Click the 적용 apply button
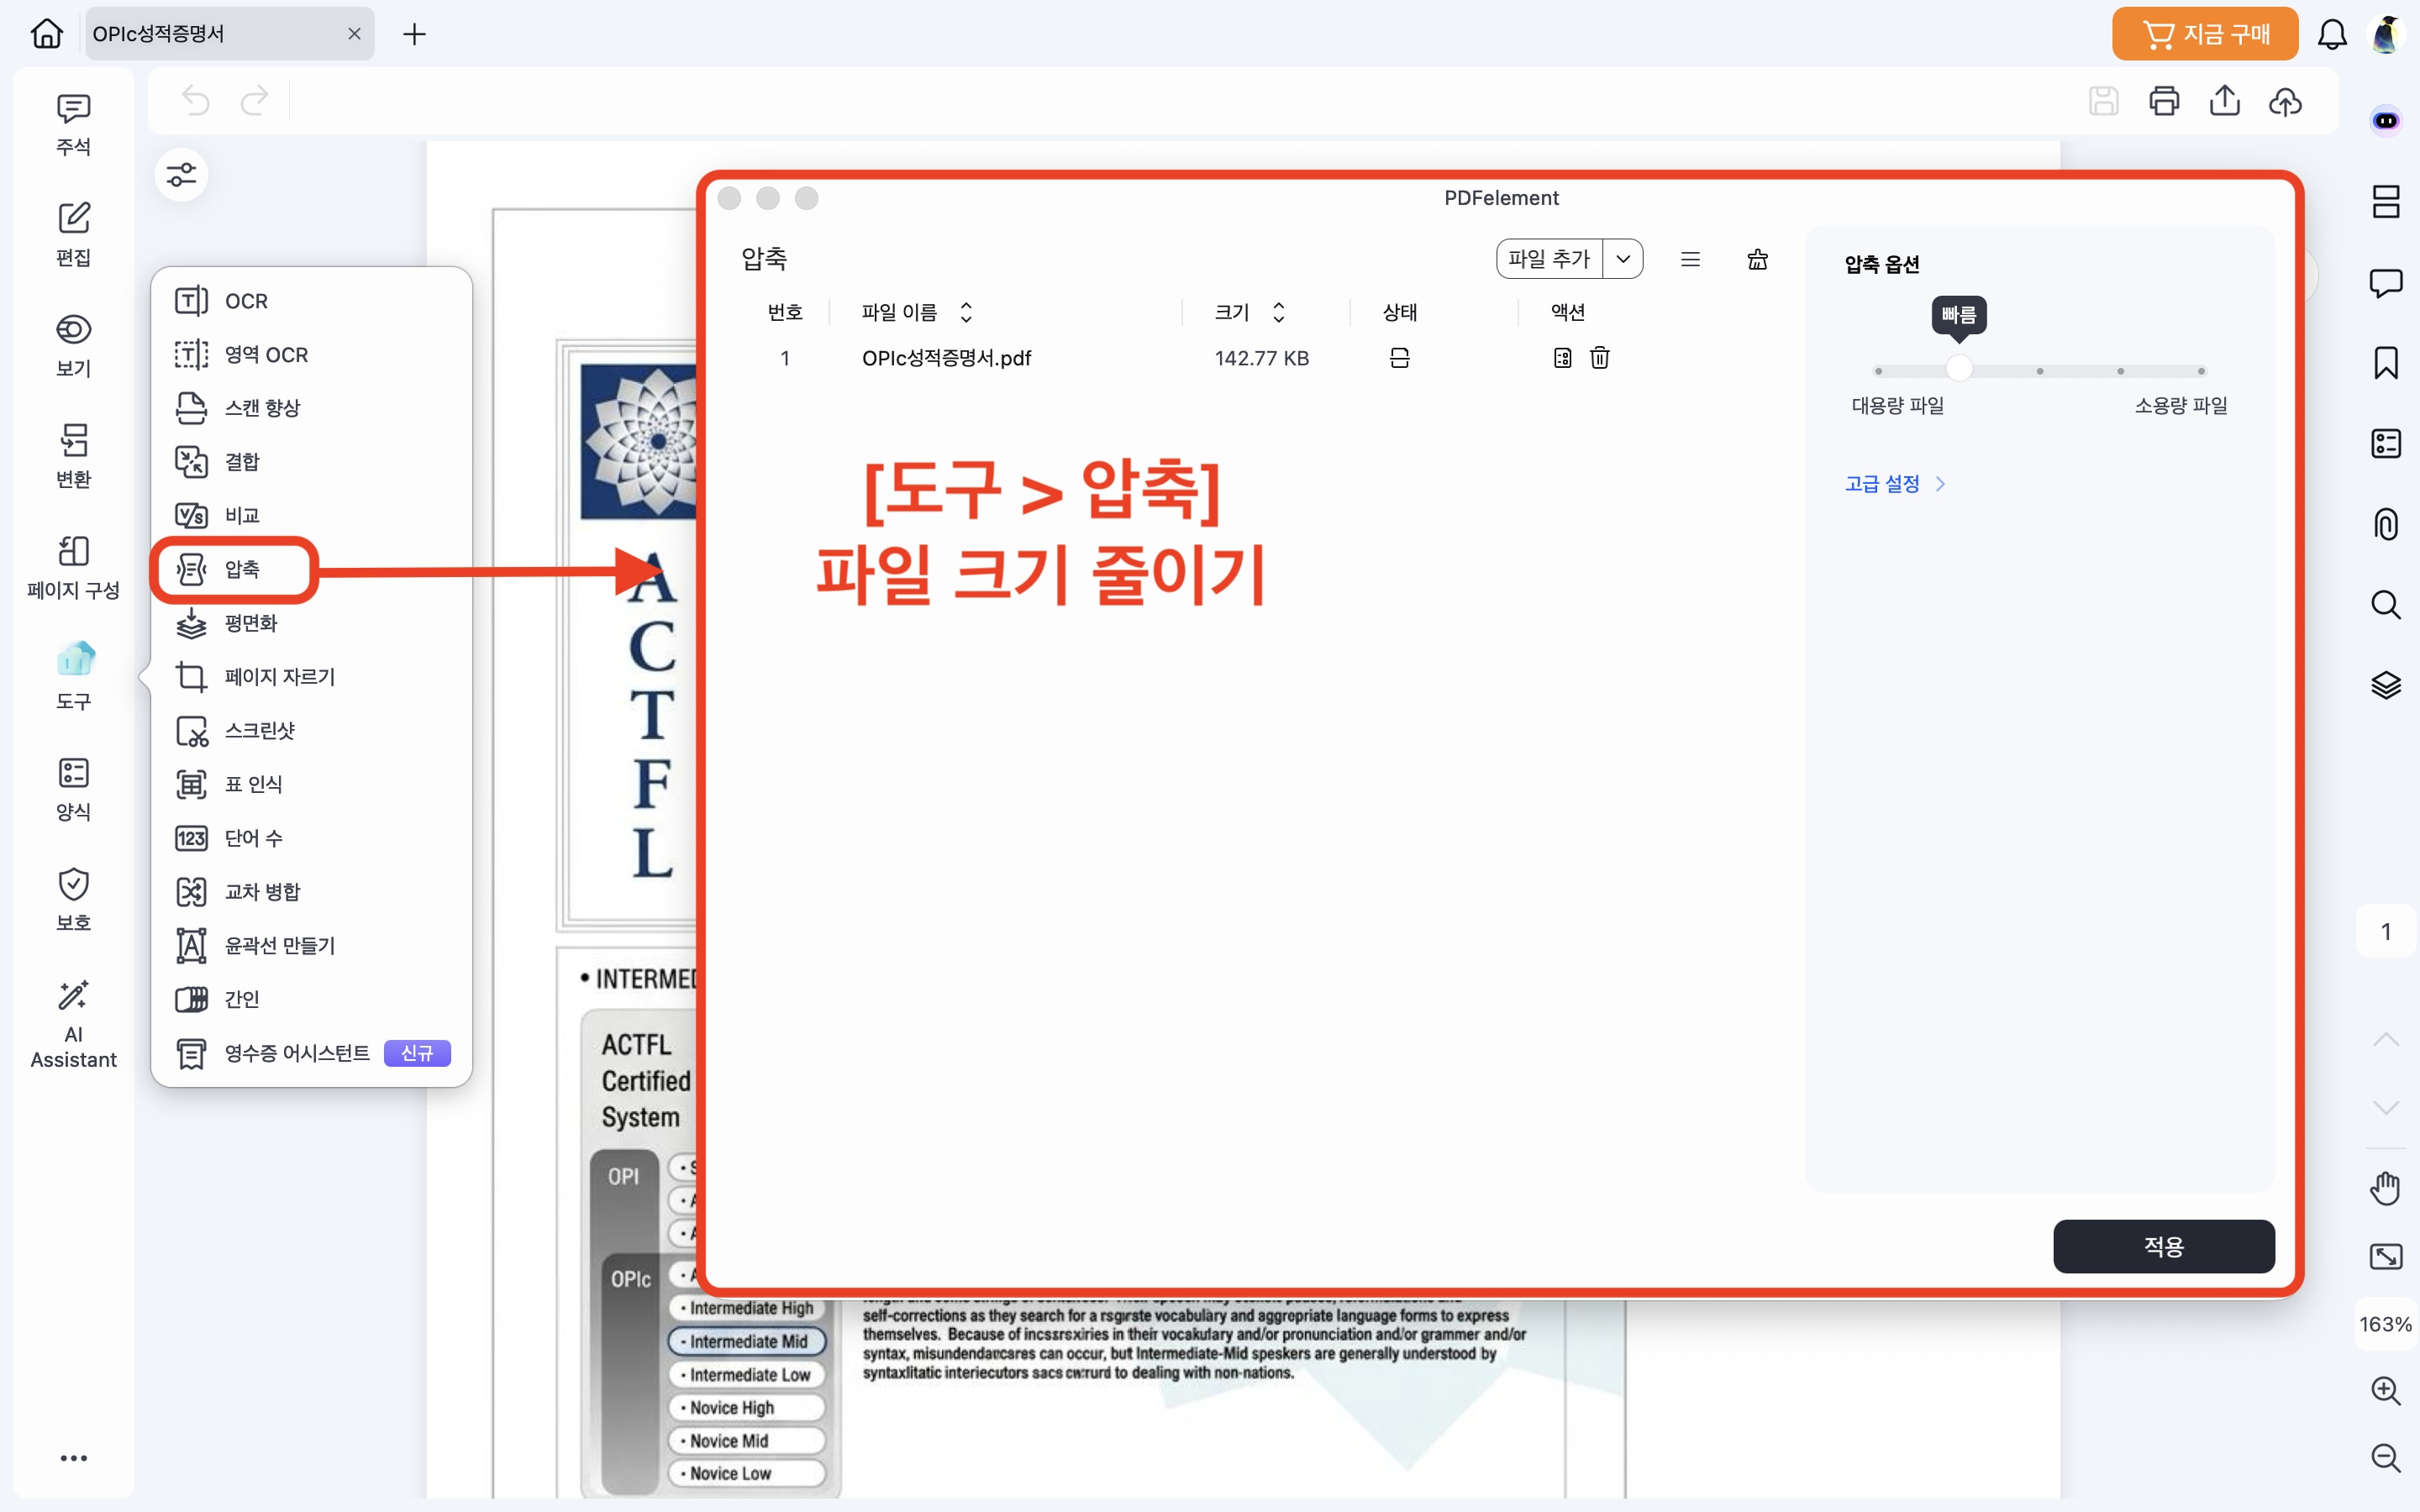 coord(2164,1246)
